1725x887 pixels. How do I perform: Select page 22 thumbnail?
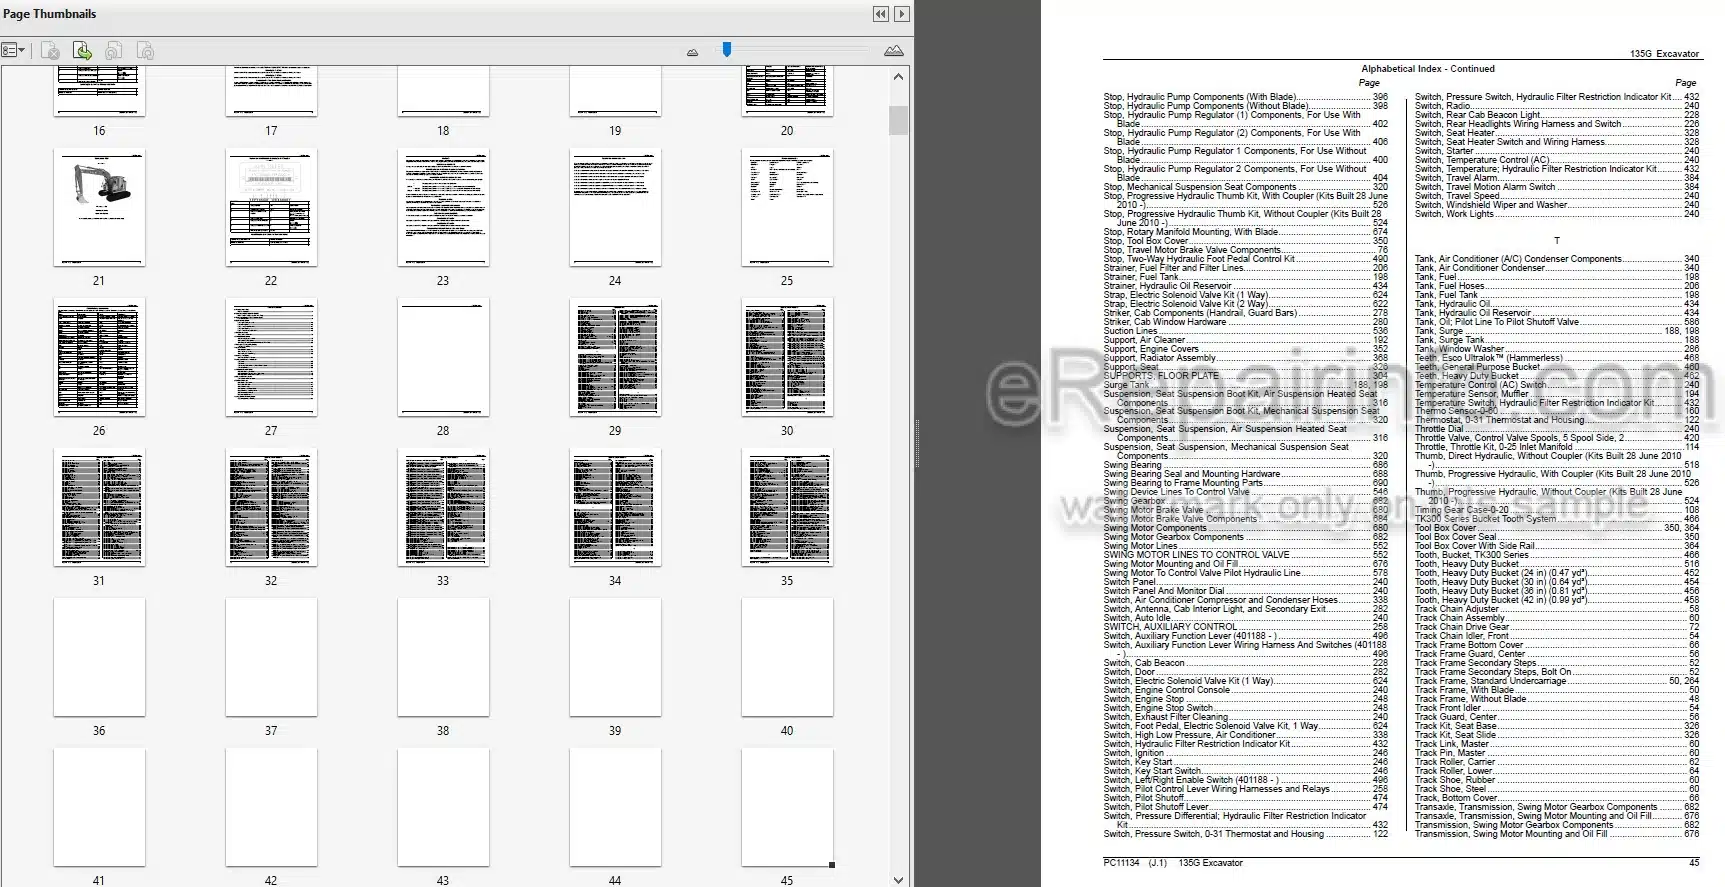(x=271, y=208)
